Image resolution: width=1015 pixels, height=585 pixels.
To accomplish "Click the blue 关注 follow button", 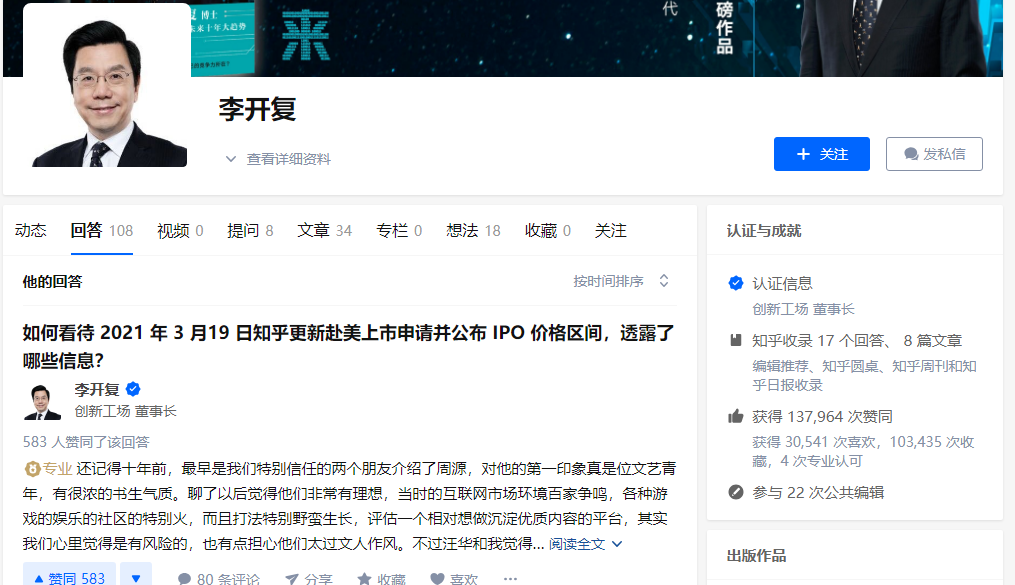I will [821, 153].
